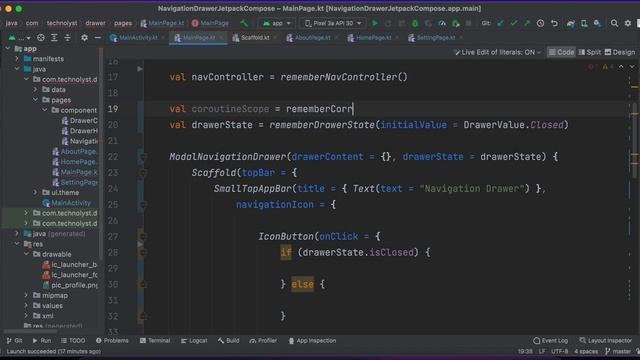Open the Build tool window
640x360 pixels.
coord(229,340)
